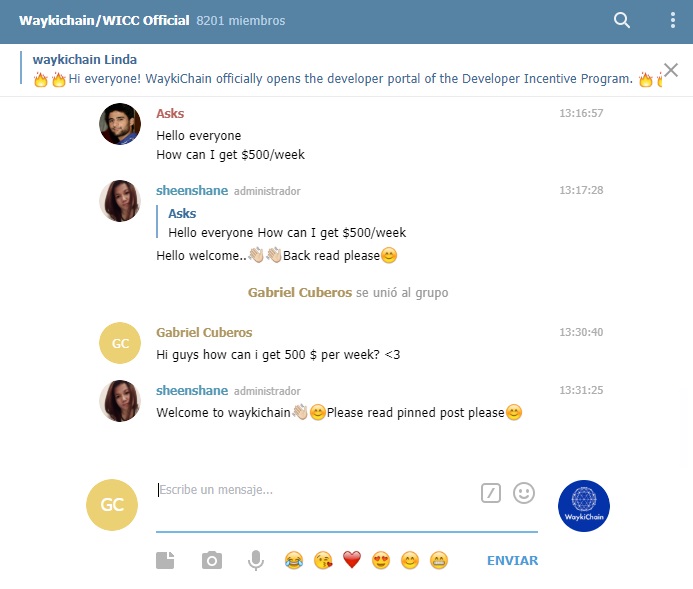Viewport: 693px width, 589px height.
Task: Click the camera photo upload icon
Action: click(212, 560)
